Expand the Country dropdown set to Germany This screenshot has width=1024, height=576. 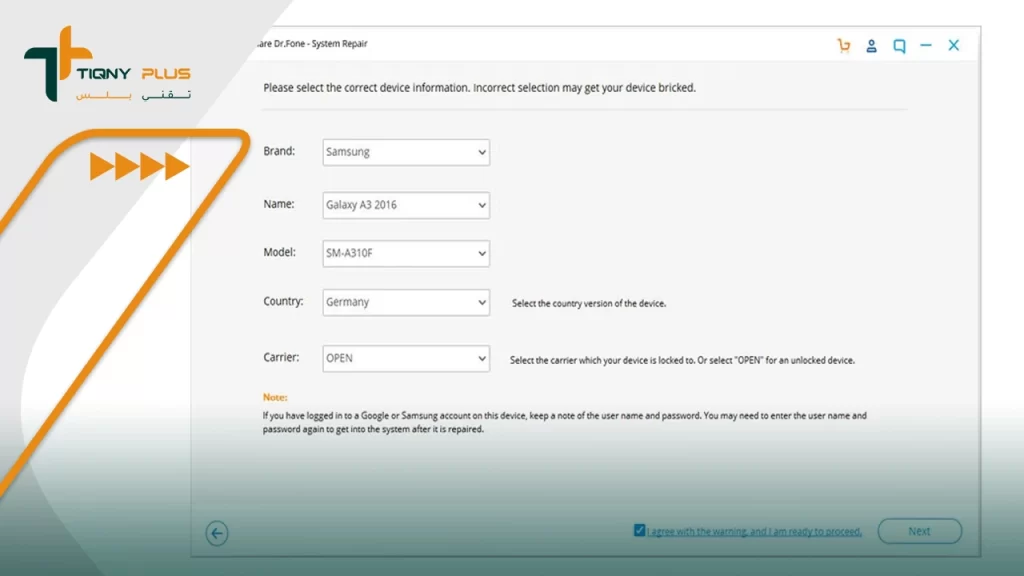(x=406, y=302)
